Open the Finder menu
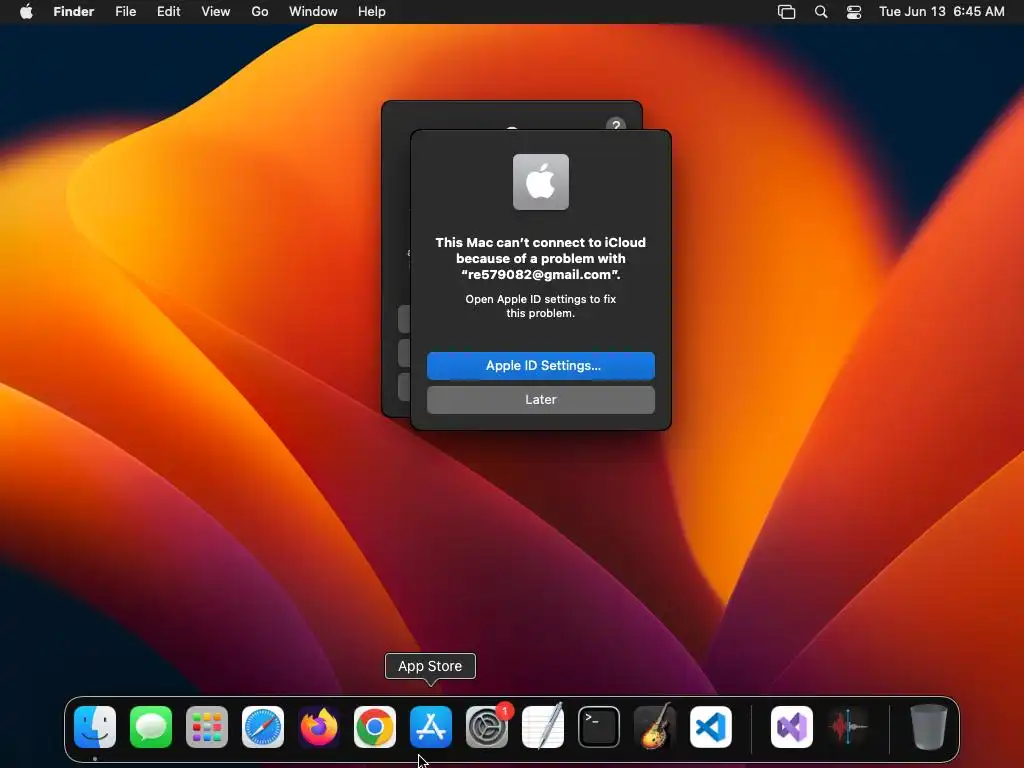Viewport: 1024px width, 768px height. click(x=74, y=12)
